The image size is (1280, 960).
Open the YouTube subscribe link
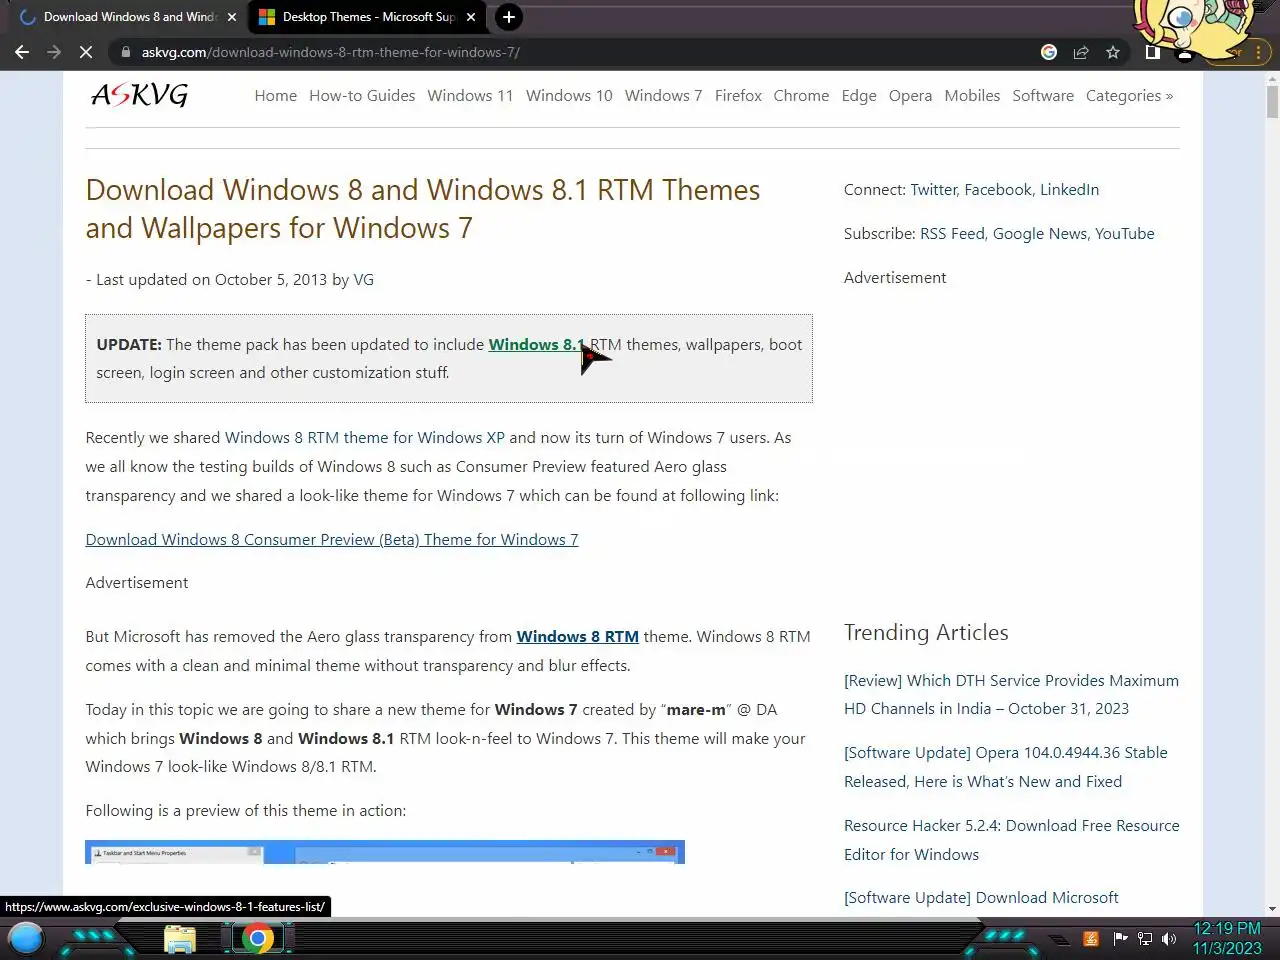1124,234
